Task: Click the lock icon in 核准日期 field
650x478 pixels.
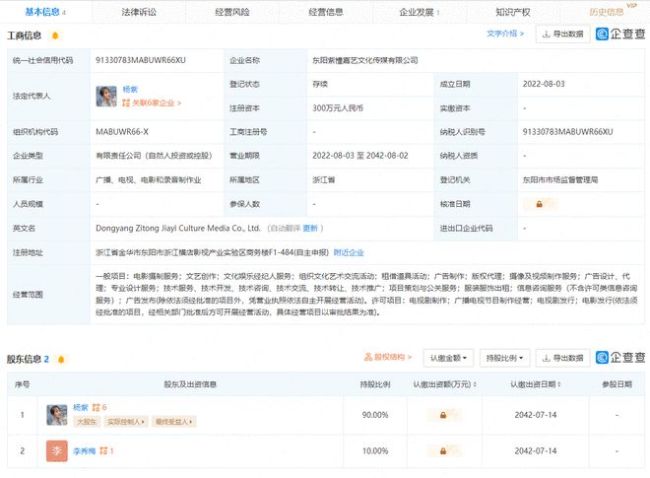Action: click(540, 204)
